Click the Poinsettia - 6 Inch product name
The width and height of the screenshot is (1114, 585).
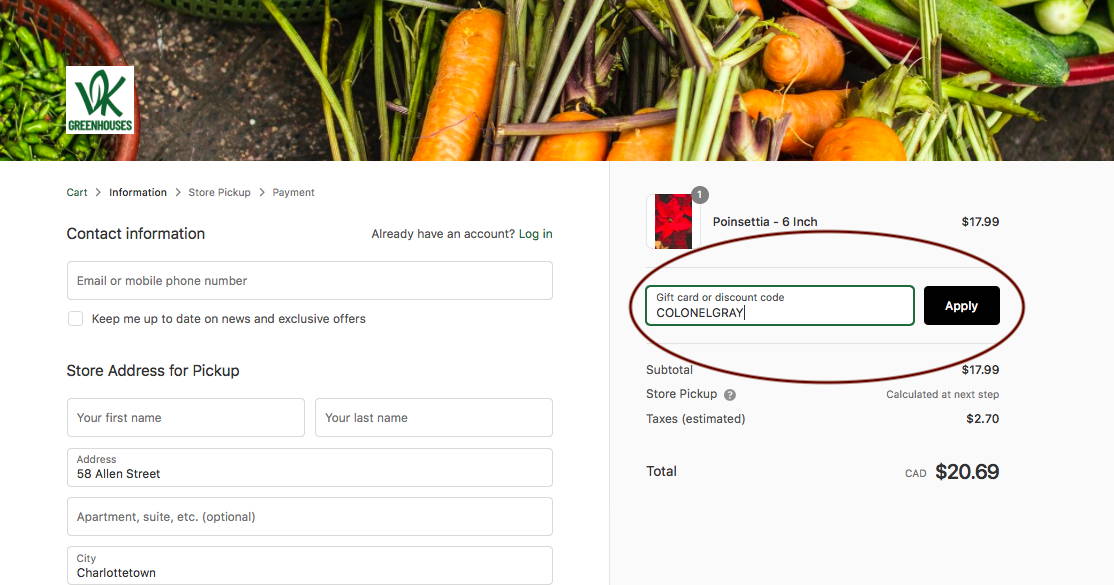765,222
